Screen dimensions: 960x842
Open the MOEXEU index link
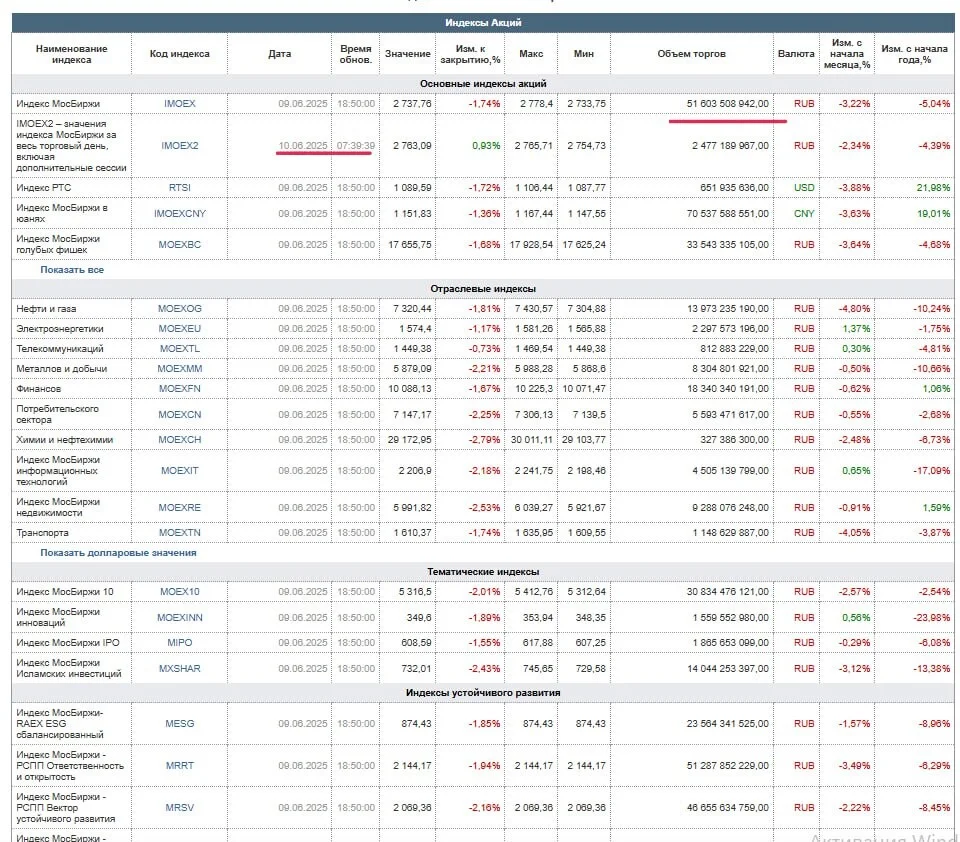pyautogui.click(x=179, y=329)
